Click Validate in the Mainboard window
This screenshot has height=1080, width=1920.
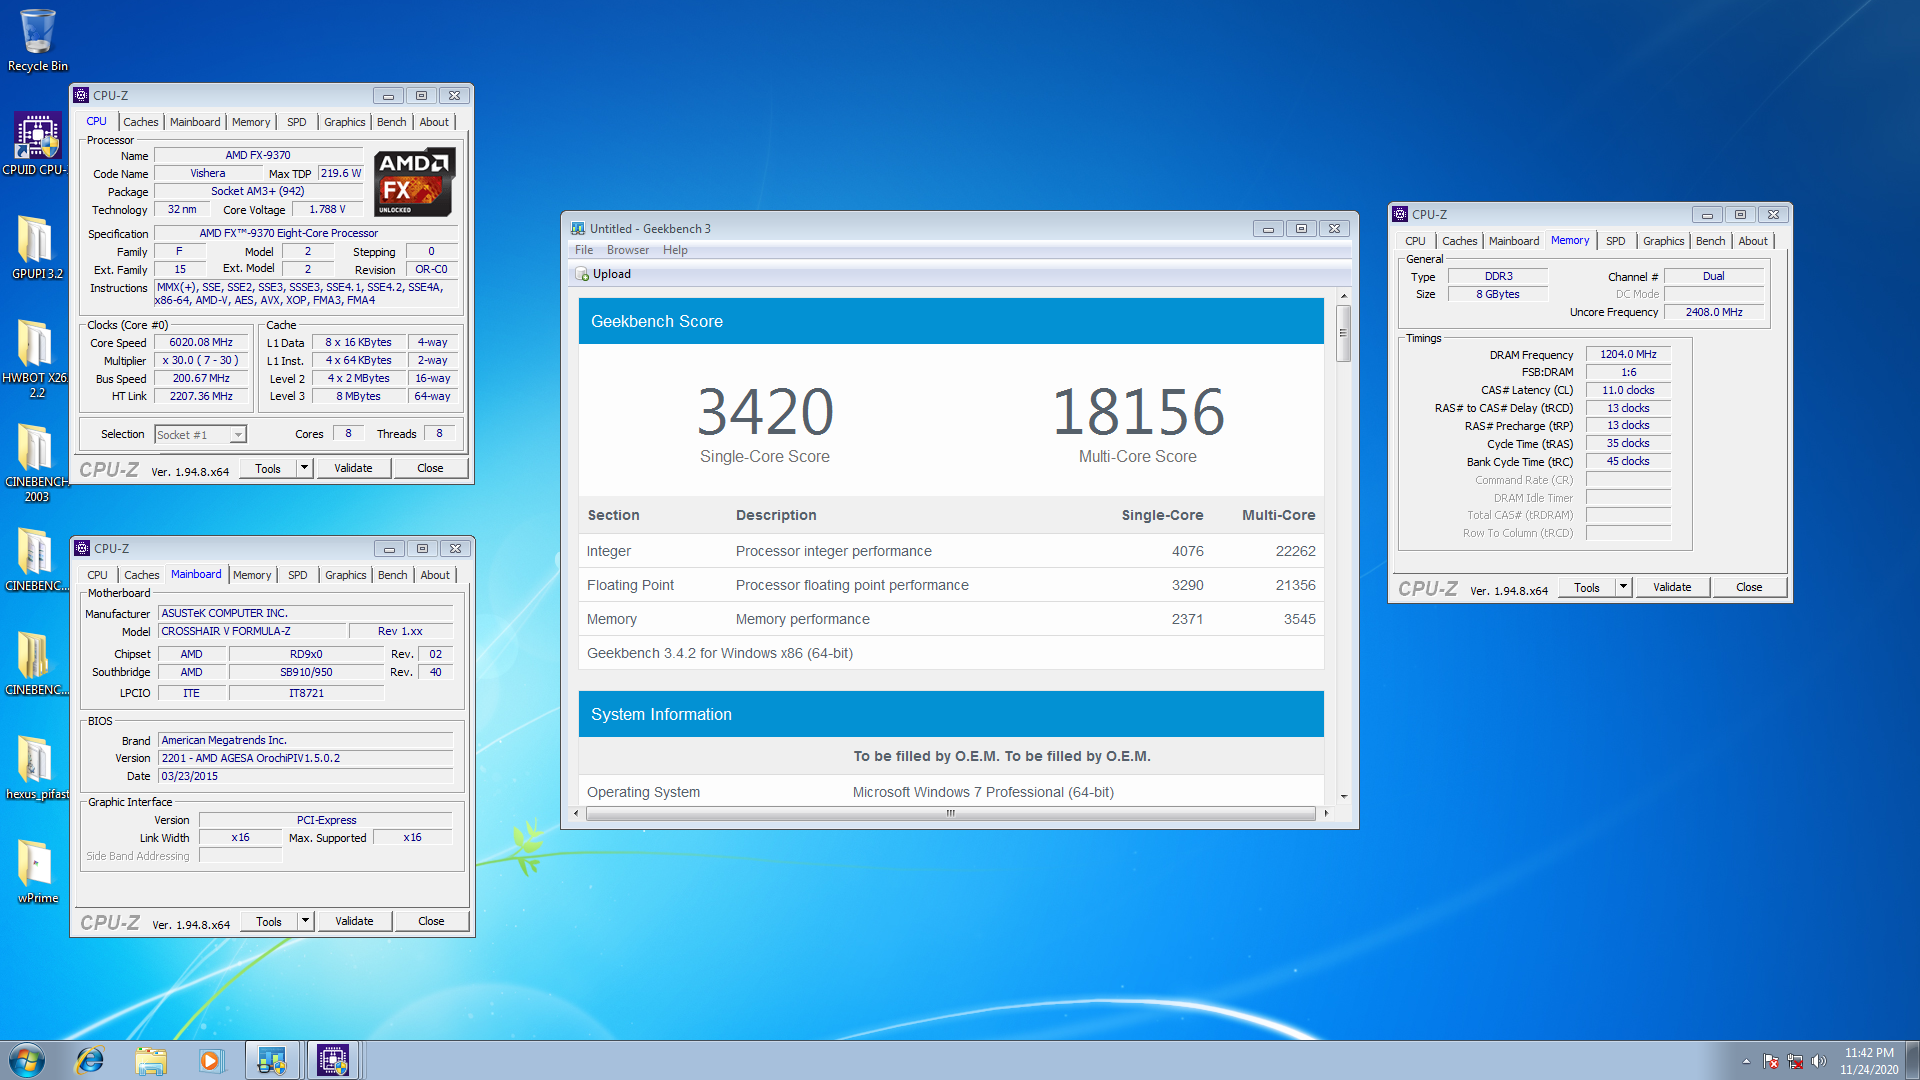pyautogui.click(x=354, y=921)
